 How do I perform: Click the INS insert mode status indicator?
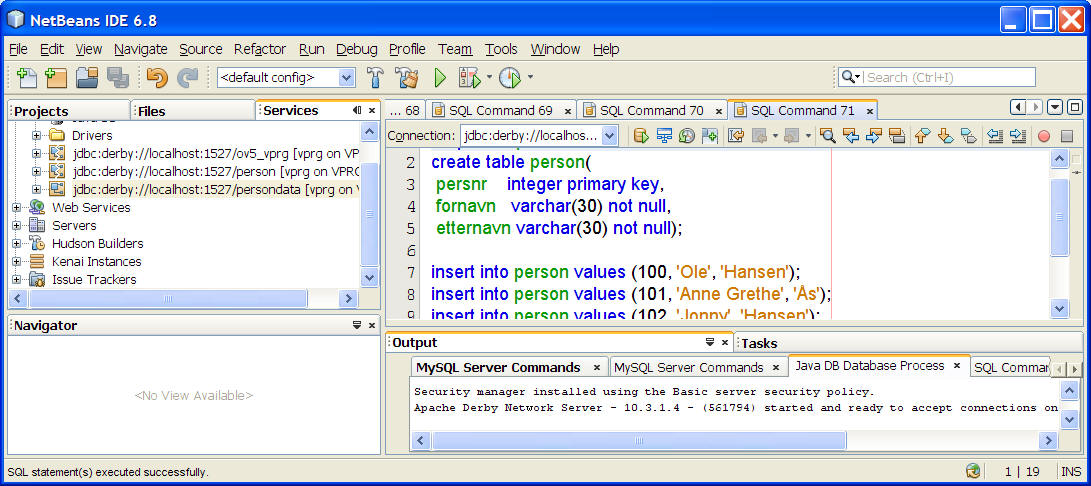tap(1071, 471)
